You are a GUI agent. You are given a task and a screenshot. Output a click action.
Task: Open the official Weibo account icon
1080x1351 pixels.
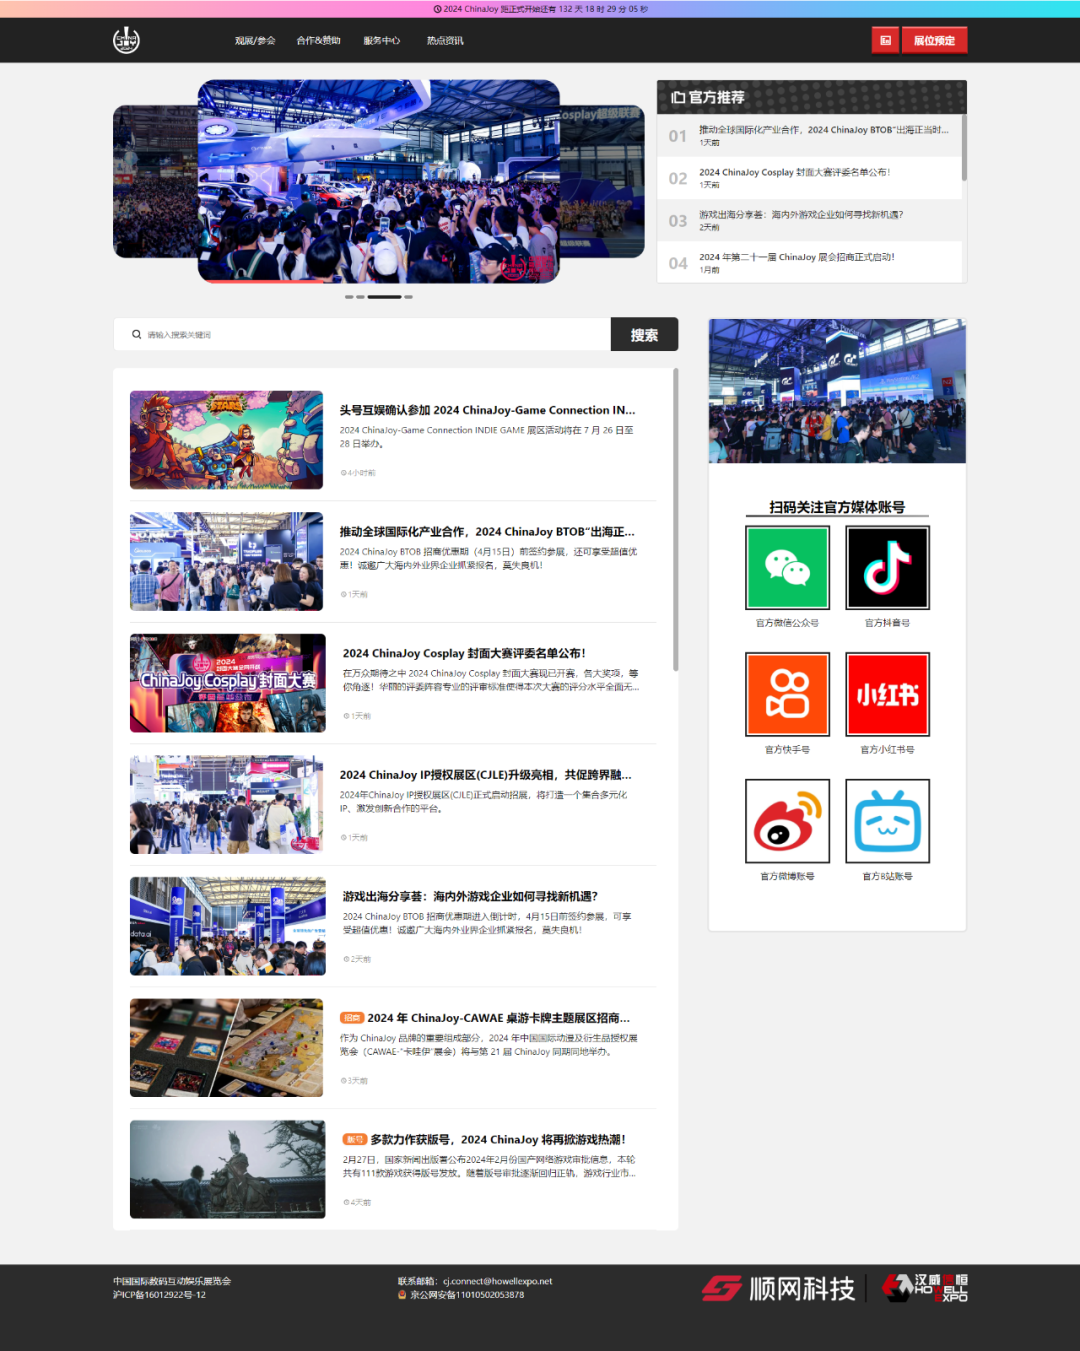[787, 821]
